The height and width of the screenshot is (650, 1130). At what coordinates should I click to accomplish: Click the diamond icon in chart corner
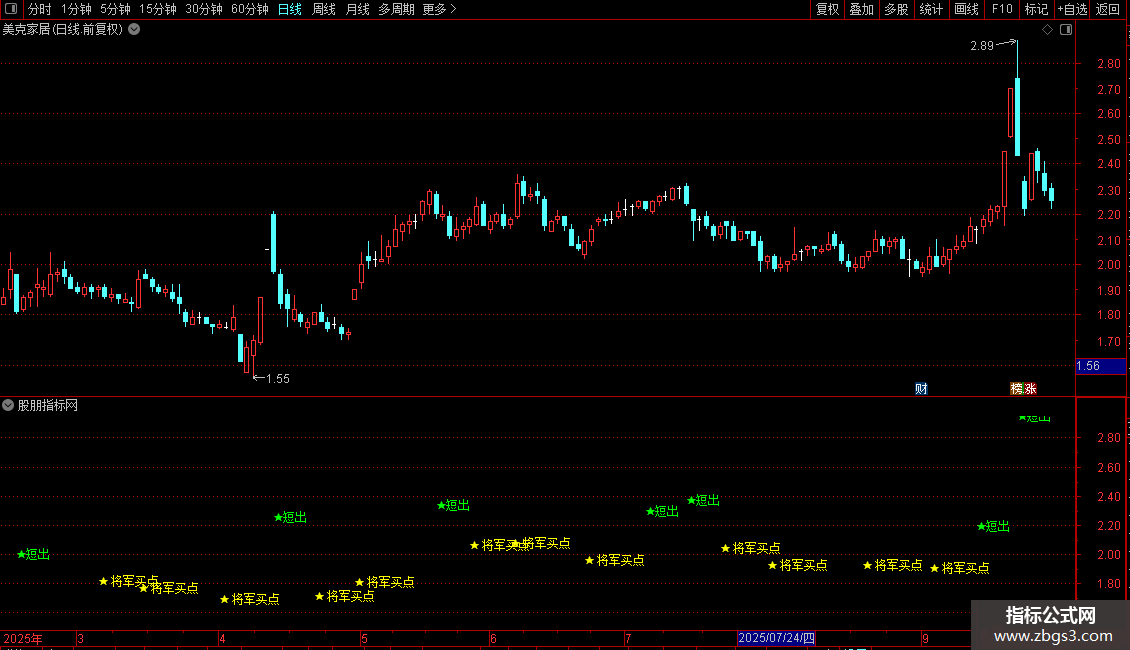1047,30
